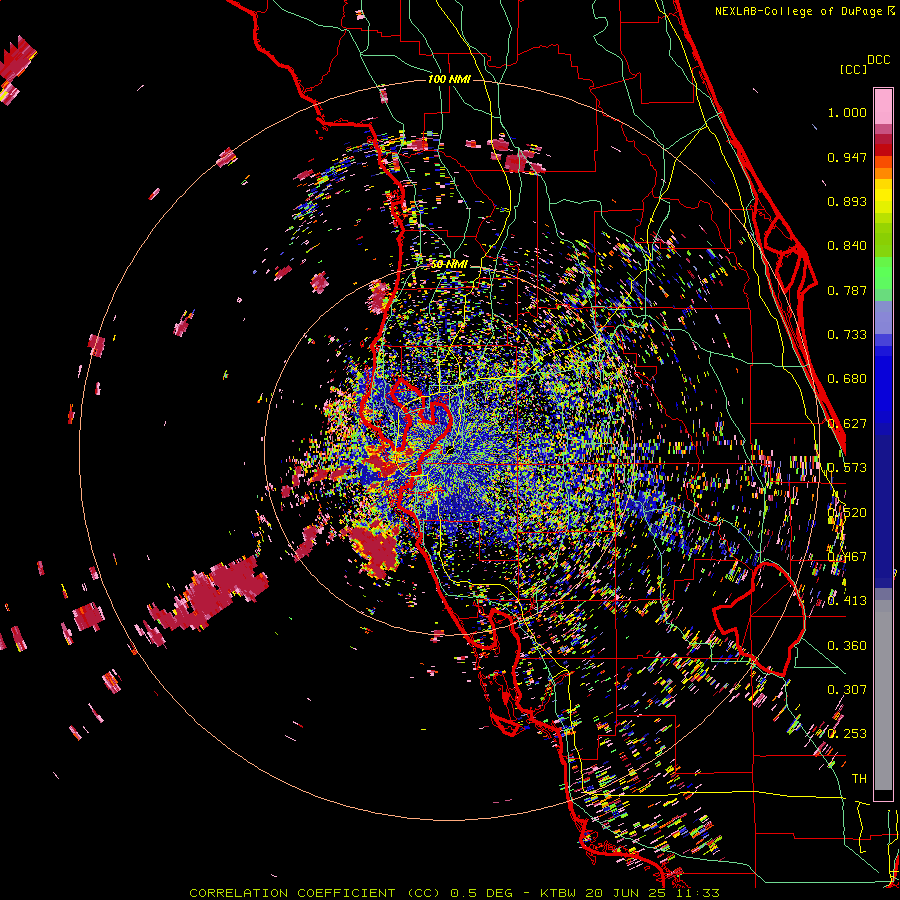Click the 11:33 time stamp
The image size is (900, 900).
click(x=697, y=893)
